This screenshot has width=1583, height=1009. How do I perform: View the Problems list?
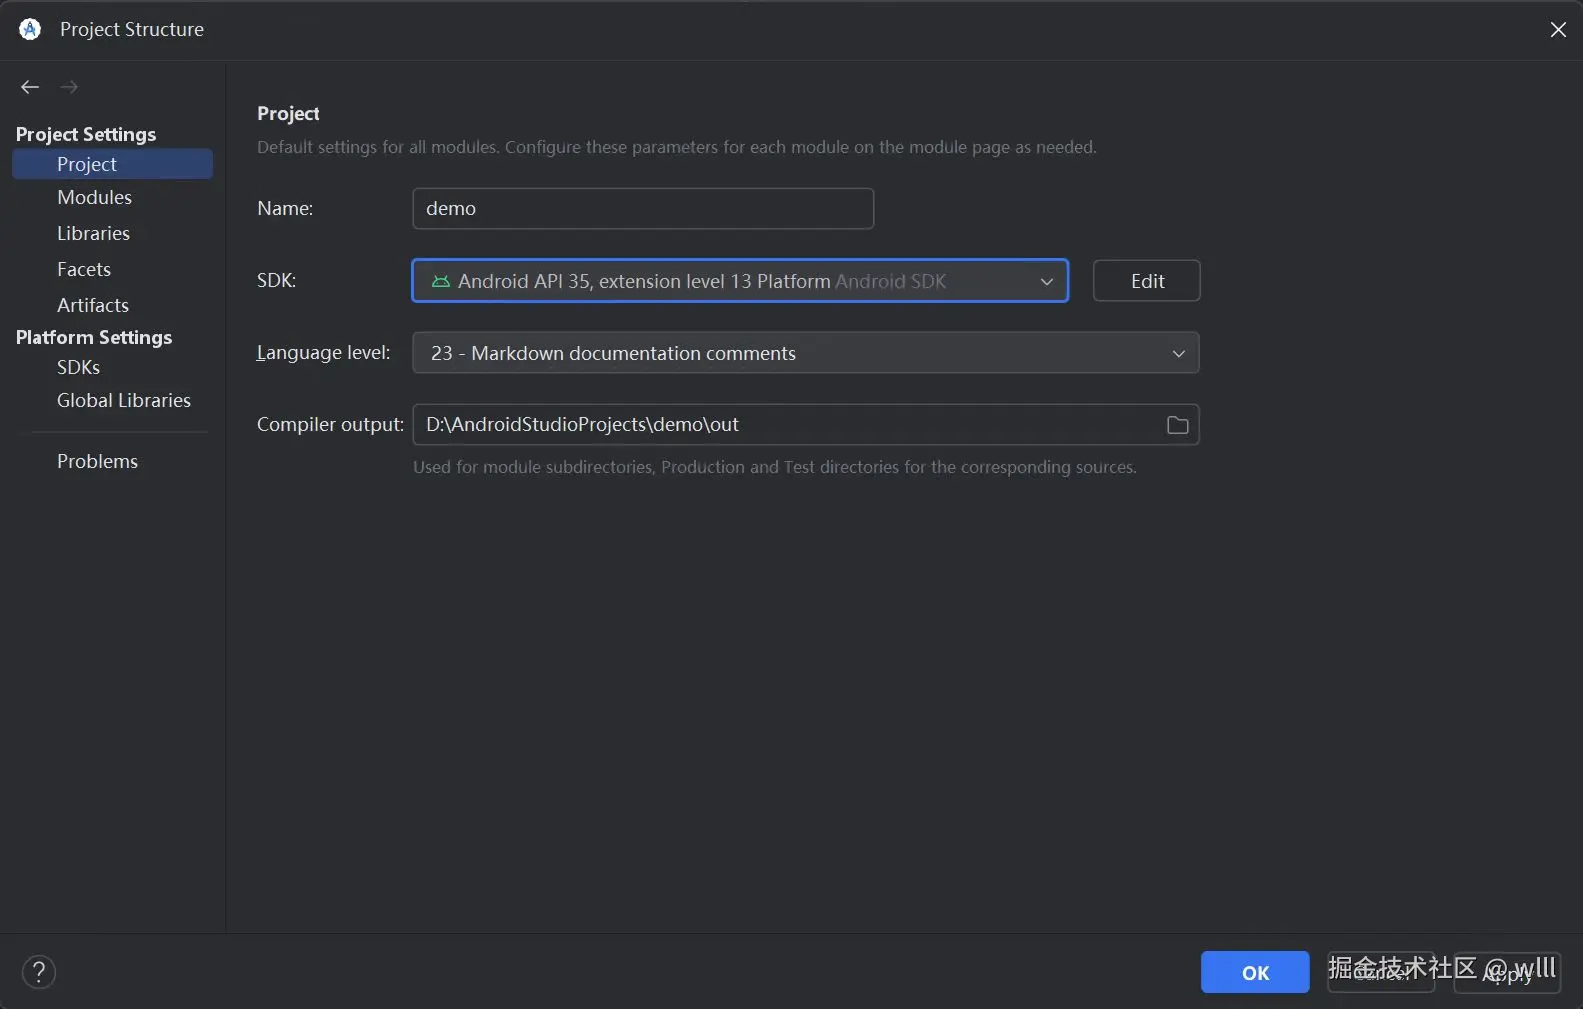point(97,461)
